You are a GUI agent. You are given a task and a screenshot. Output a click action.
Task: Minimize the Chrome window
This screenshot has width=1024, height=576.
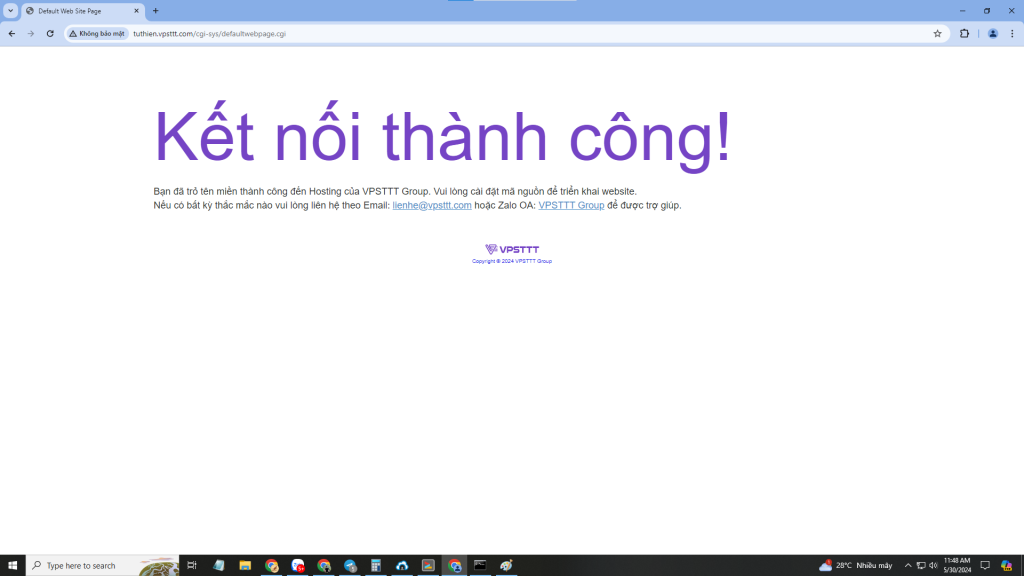click(962, 10)
